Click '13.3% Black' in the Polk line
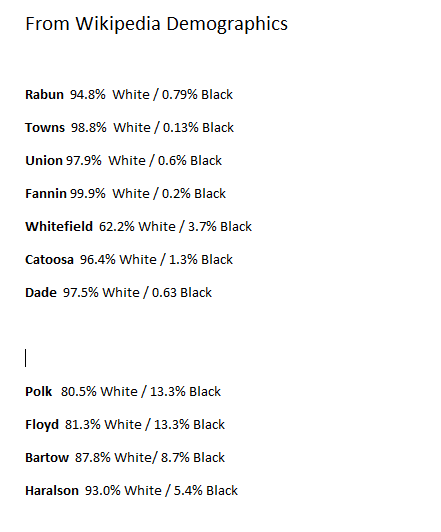 [186, 392]
